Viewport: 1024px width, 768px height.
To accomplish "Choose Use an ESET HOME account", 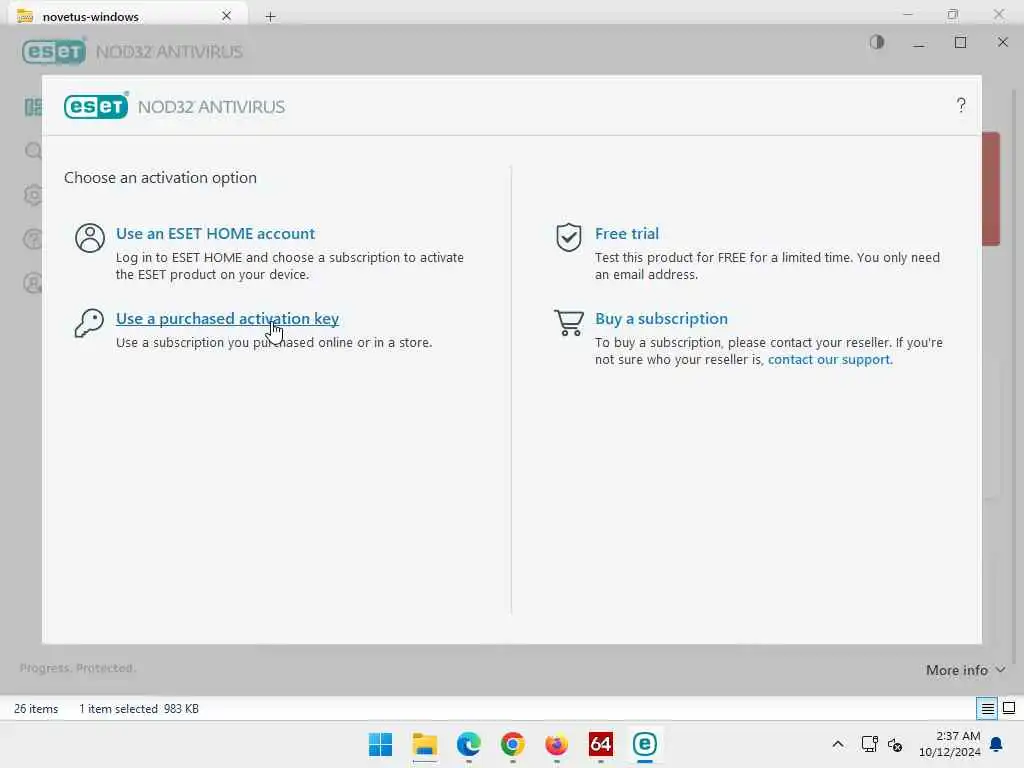I will coord(216,233).
